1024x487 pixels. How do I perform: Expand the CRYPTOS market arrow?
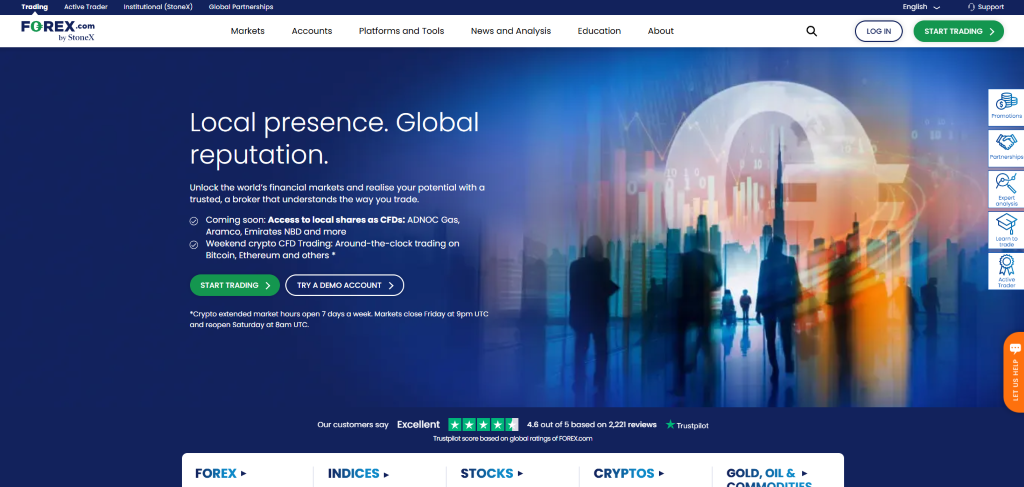(662, 473)
